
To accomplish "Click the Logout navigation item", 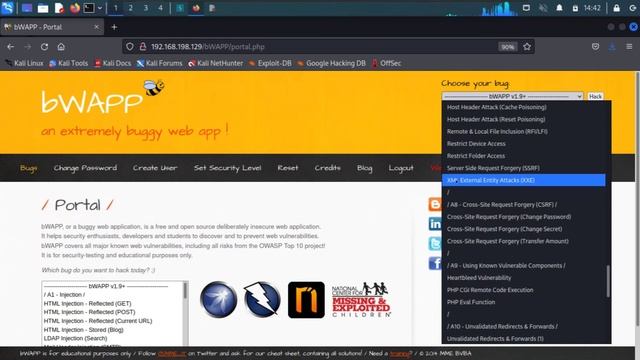I will pos(401,168).
